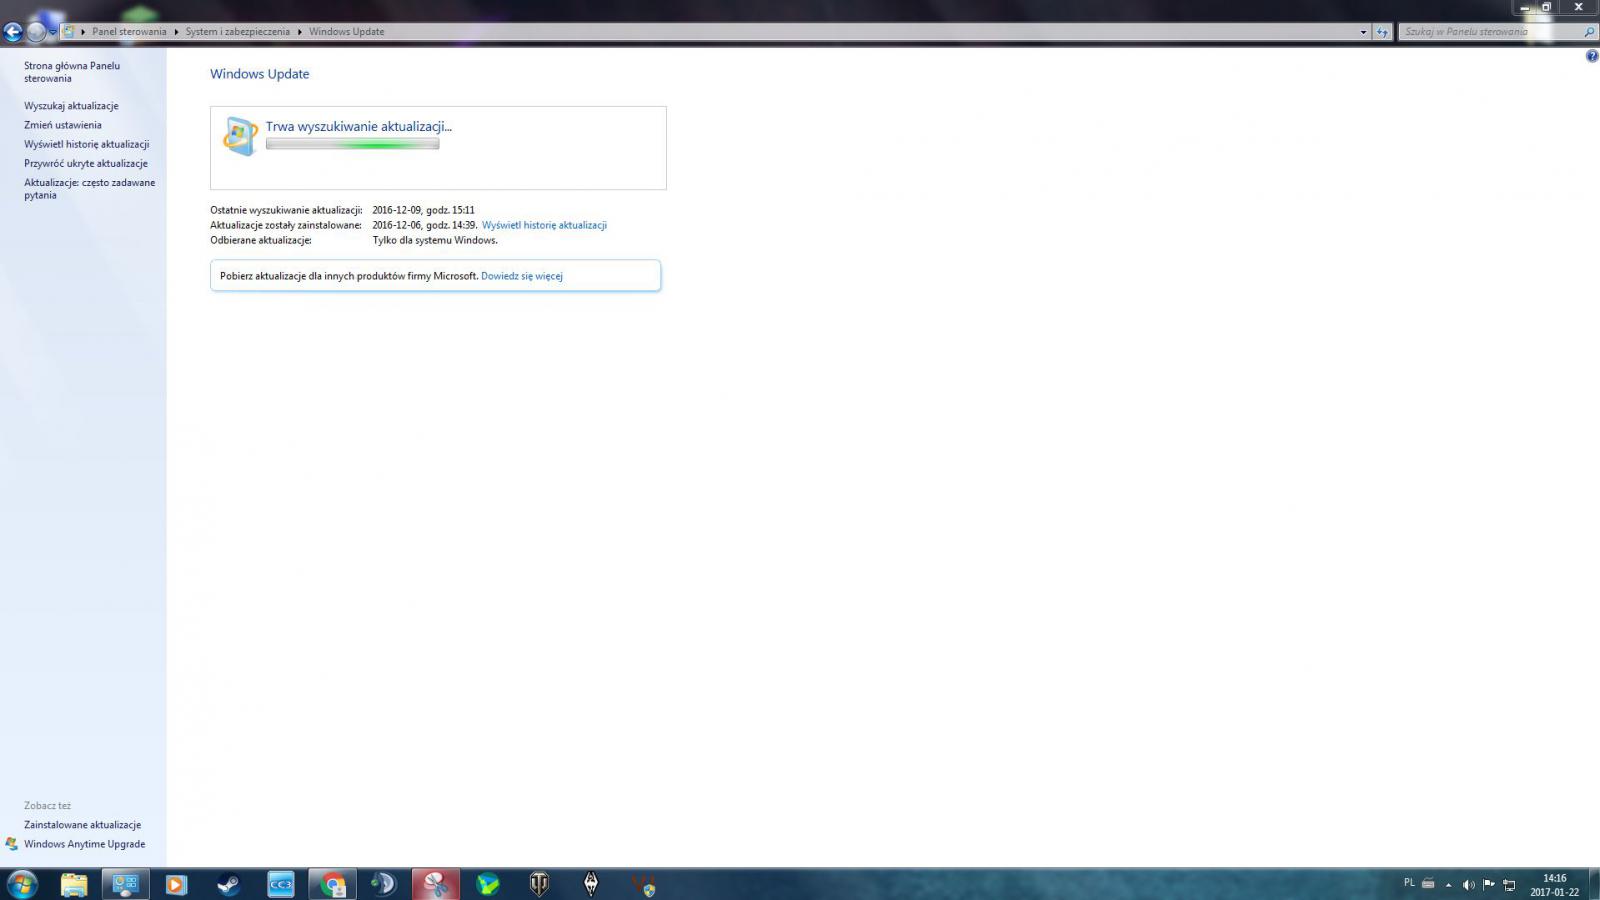Open Wyświetl historię aktualizacji in sidebar
This screenshot has width=1600, height=900.
[x=87, y=144]
